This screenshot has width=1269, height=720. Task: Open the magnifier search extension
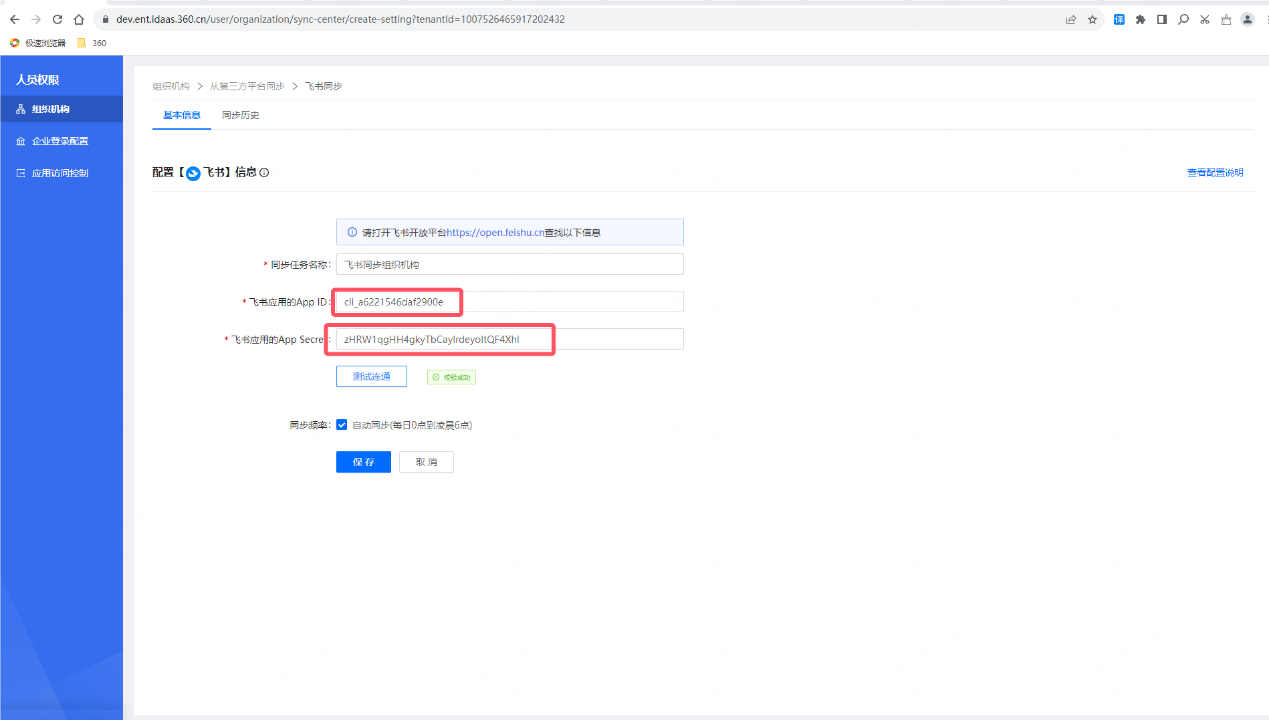1183,19
